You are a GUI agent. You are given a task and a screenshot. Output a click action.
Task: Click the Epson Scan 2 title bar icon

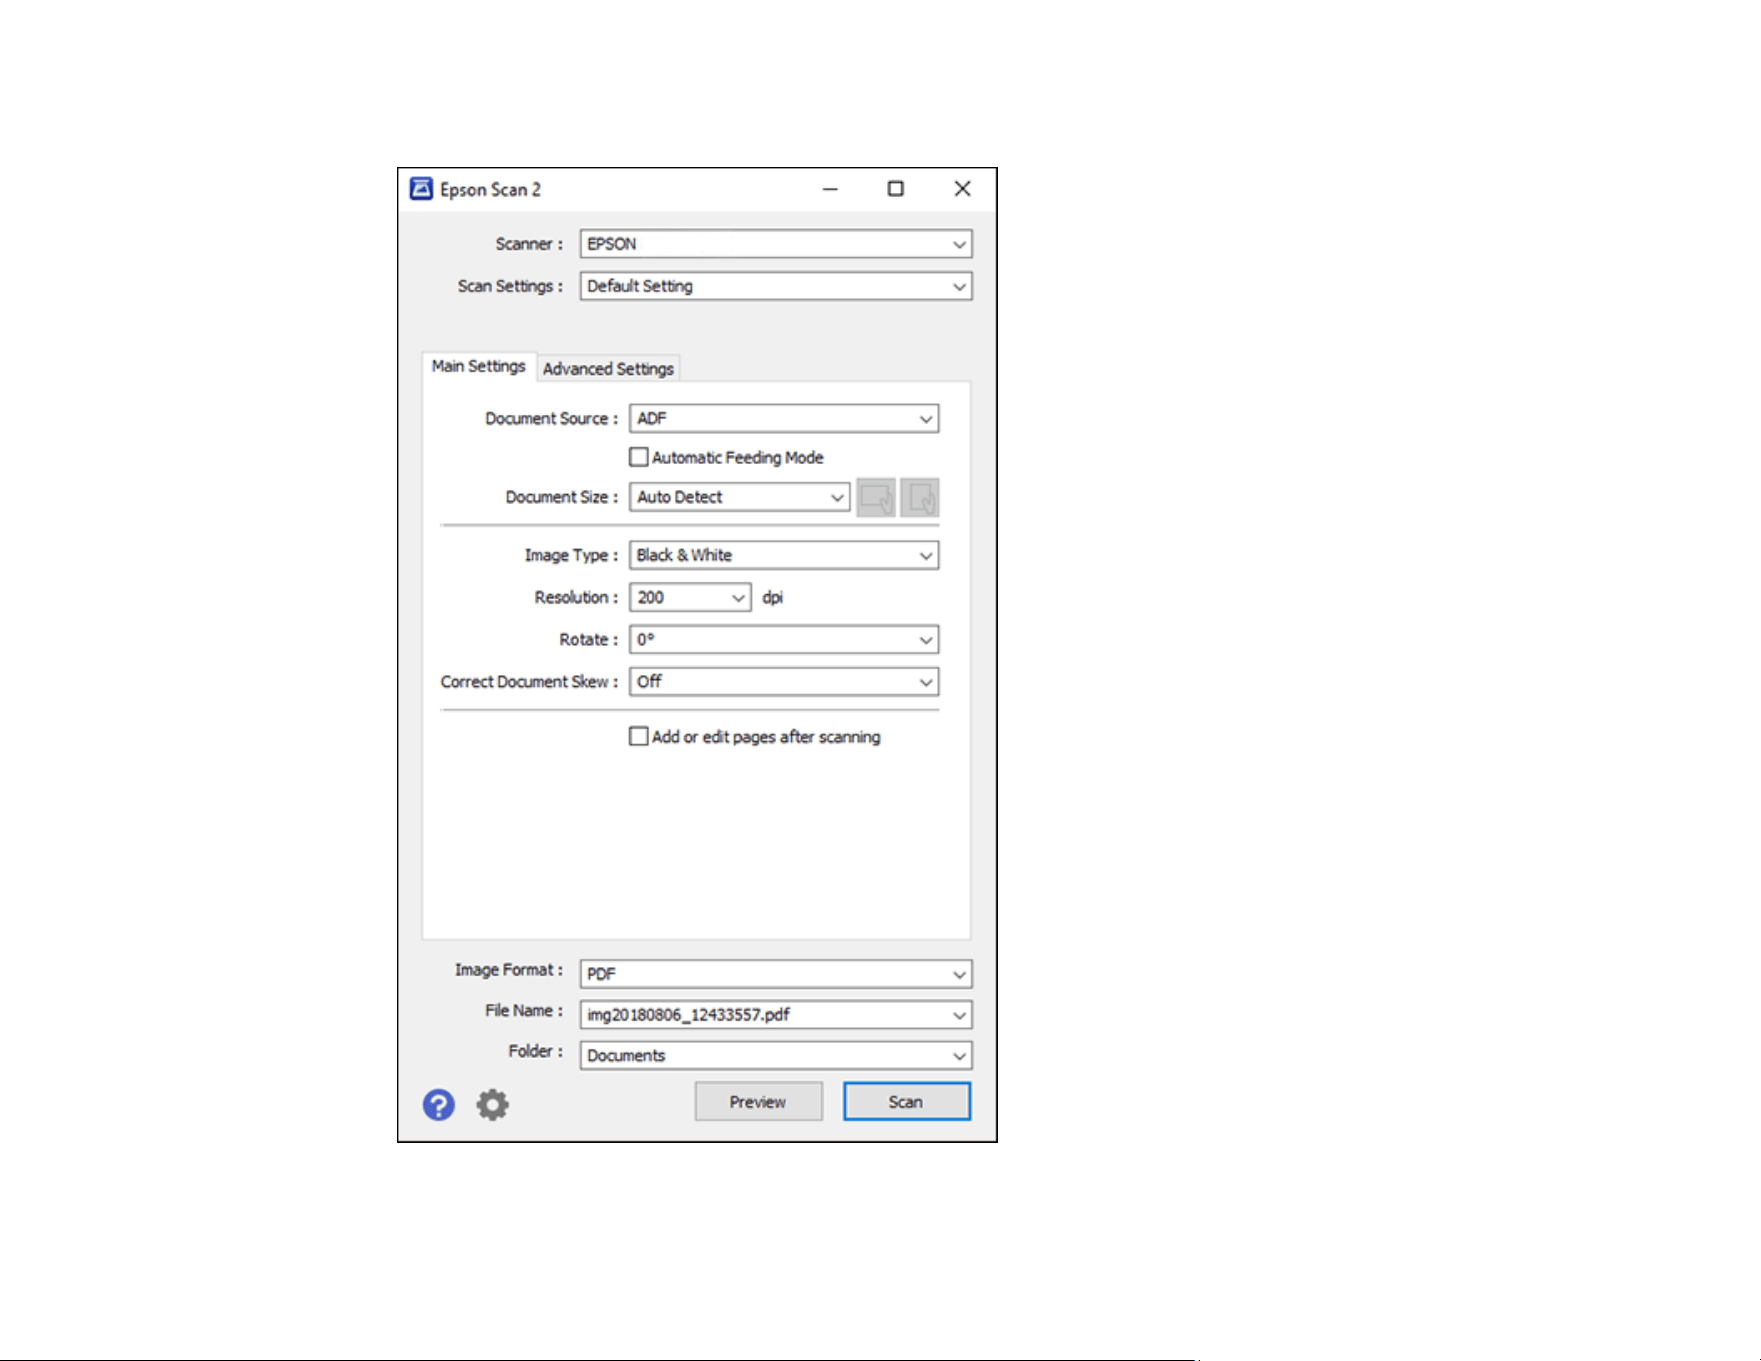click(421, 189)
